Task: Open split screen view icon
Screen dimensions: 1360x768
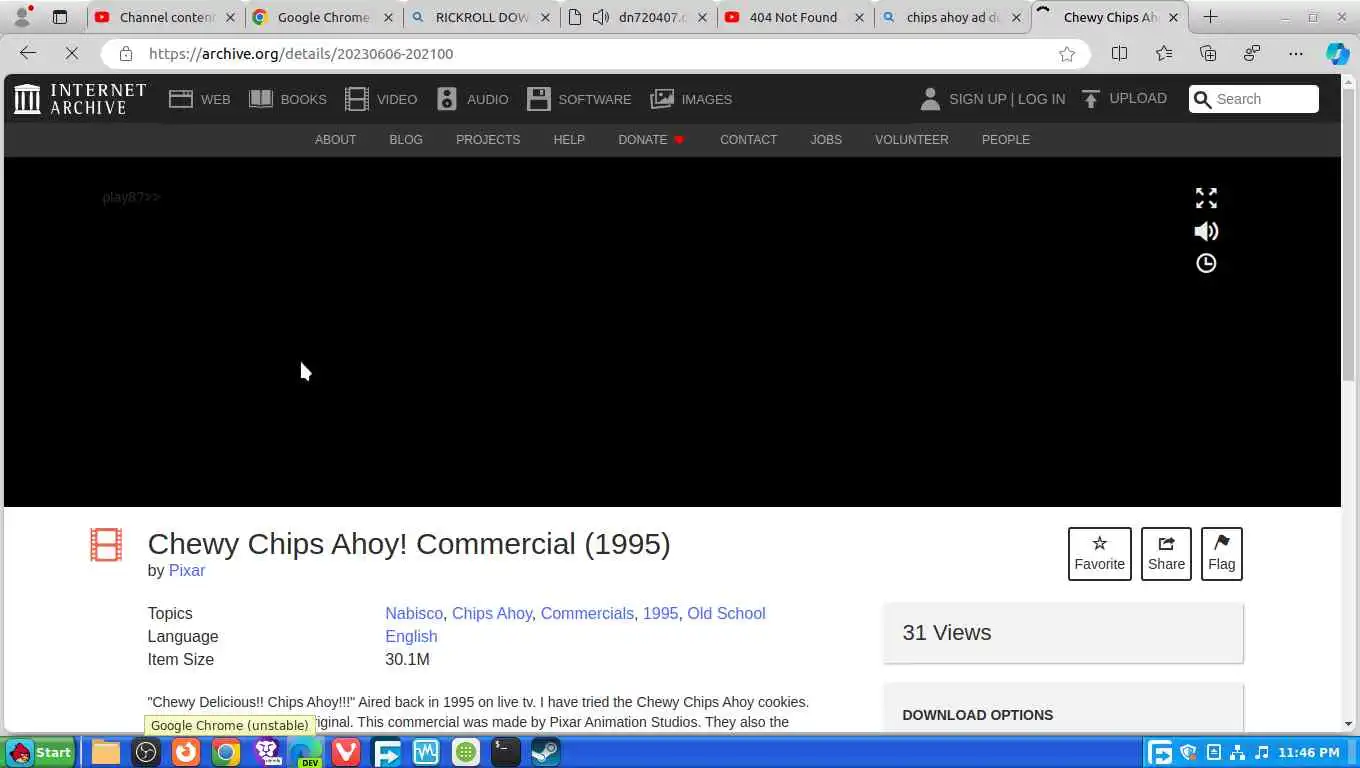Action: pyautogui.click(x=1119, y=54)
